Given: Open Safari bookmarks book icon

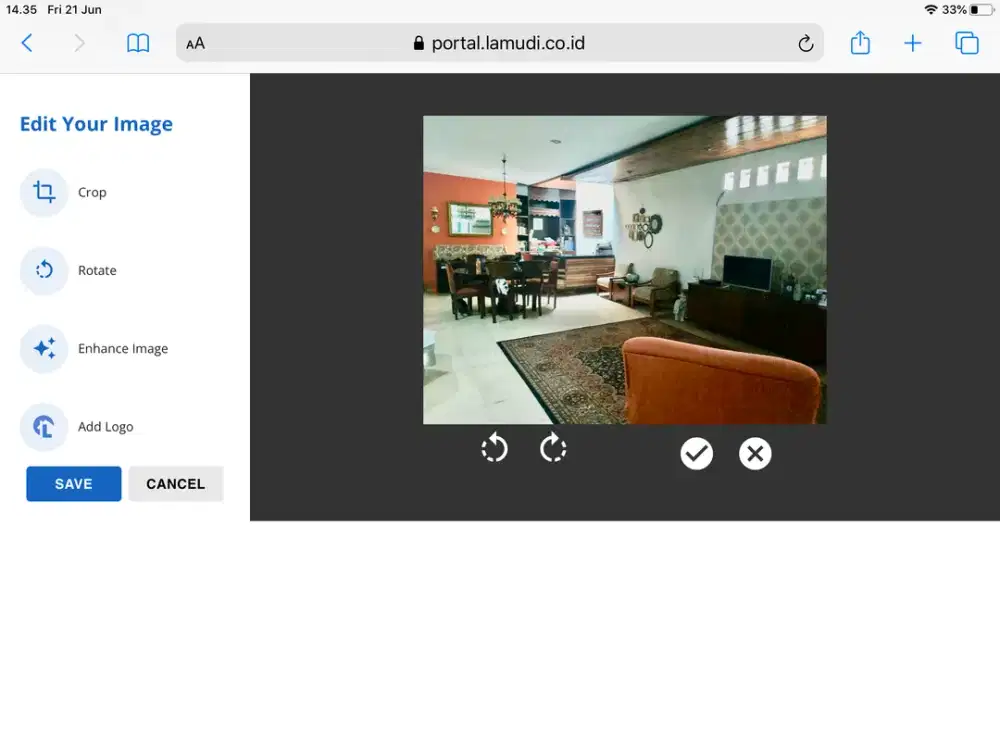Looking at the screenshot, I should click(138, 43).
